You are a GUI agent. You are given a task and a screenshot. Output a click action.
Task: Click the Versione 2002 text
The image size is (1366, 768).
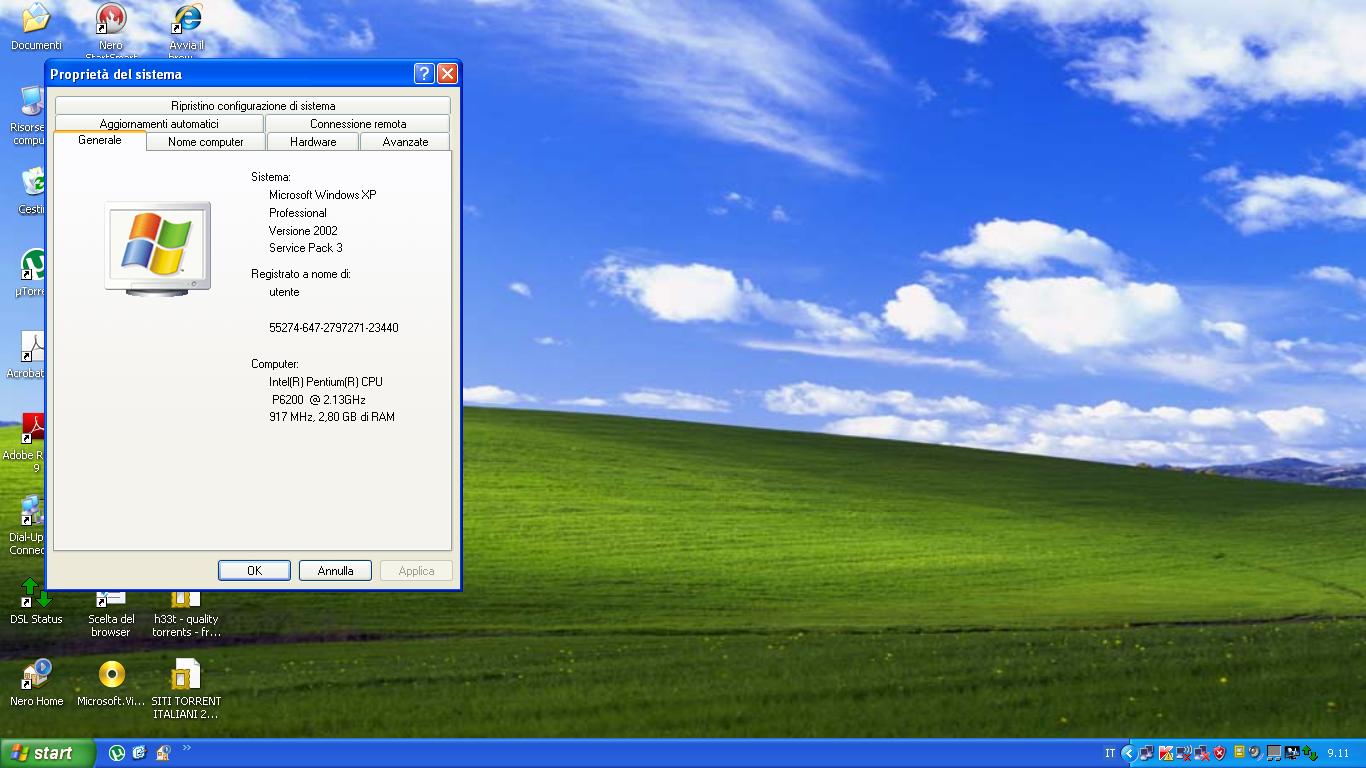[x=303, y=230]
